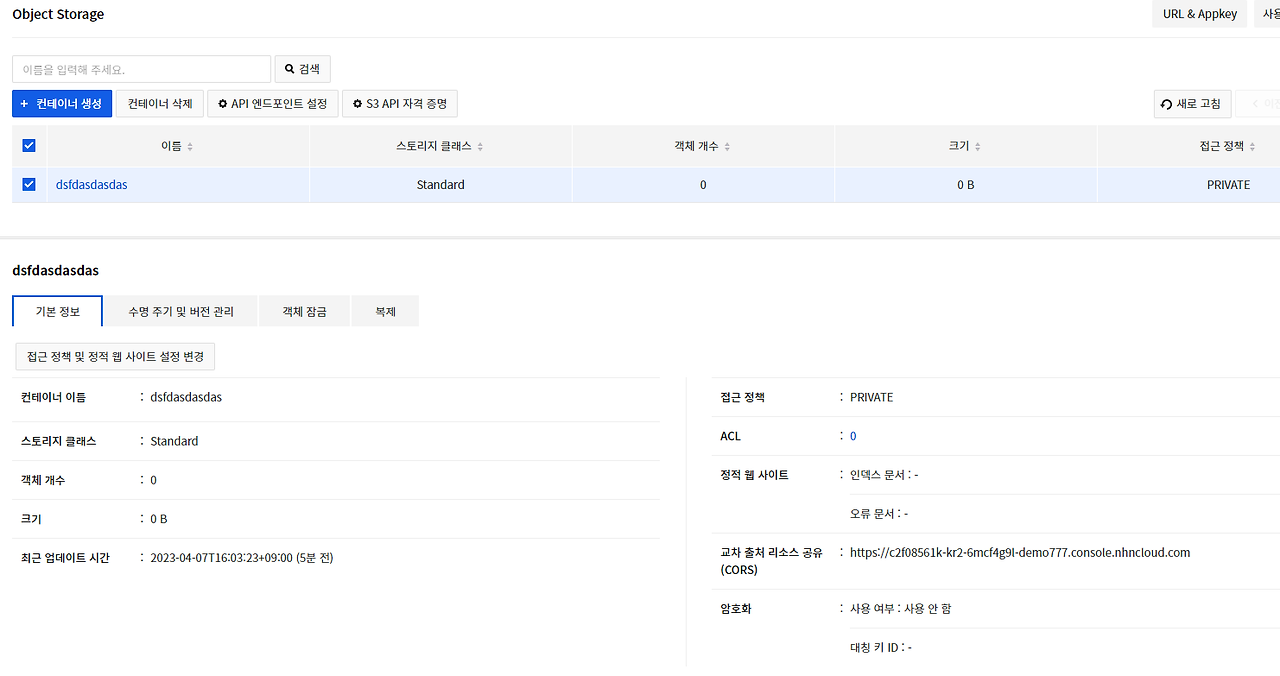Click the 검색 search button

tap(303, 69)
